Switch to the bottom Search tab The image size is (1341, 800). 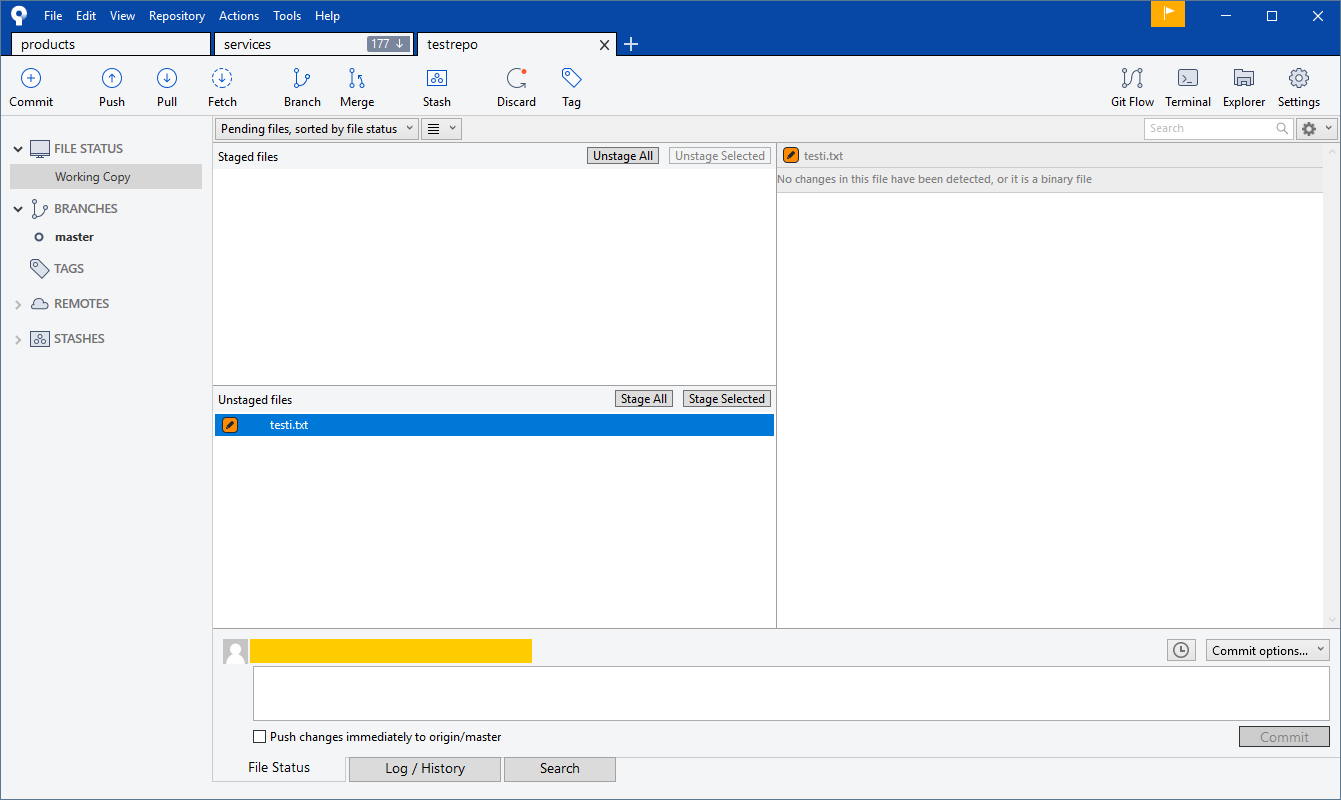coord(559,768)
